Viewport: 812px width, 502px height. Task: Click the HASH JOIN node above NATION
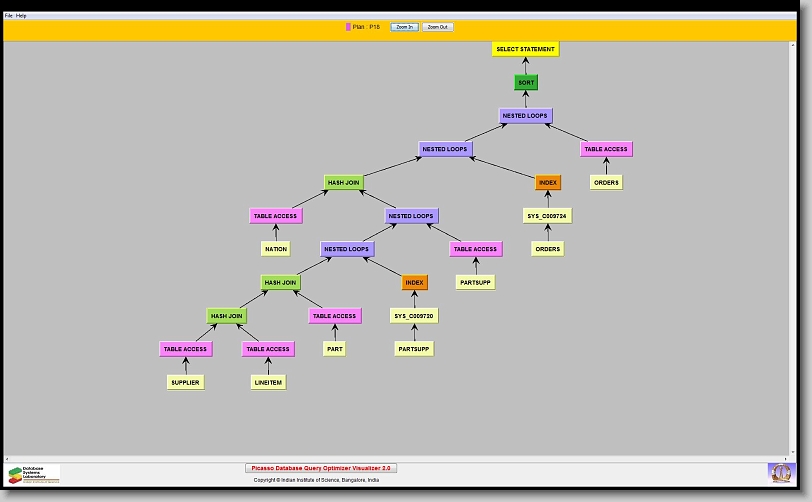[x=344, y=183]
